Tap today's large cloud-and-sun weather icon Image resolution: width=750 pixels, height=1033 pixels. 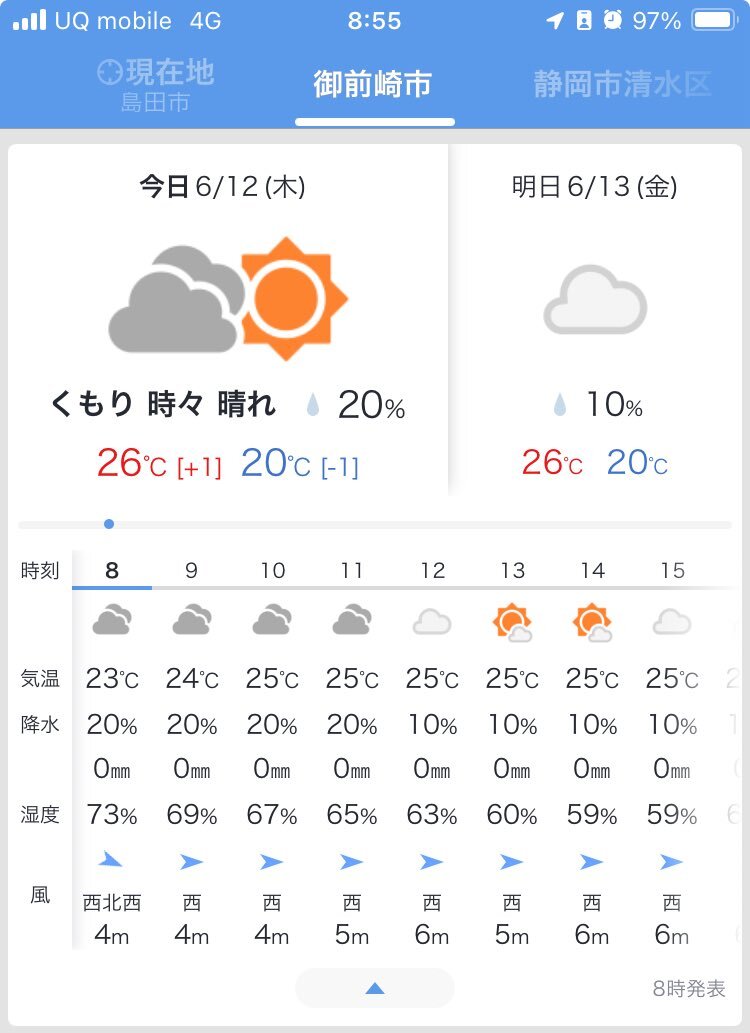pos(228,298)
